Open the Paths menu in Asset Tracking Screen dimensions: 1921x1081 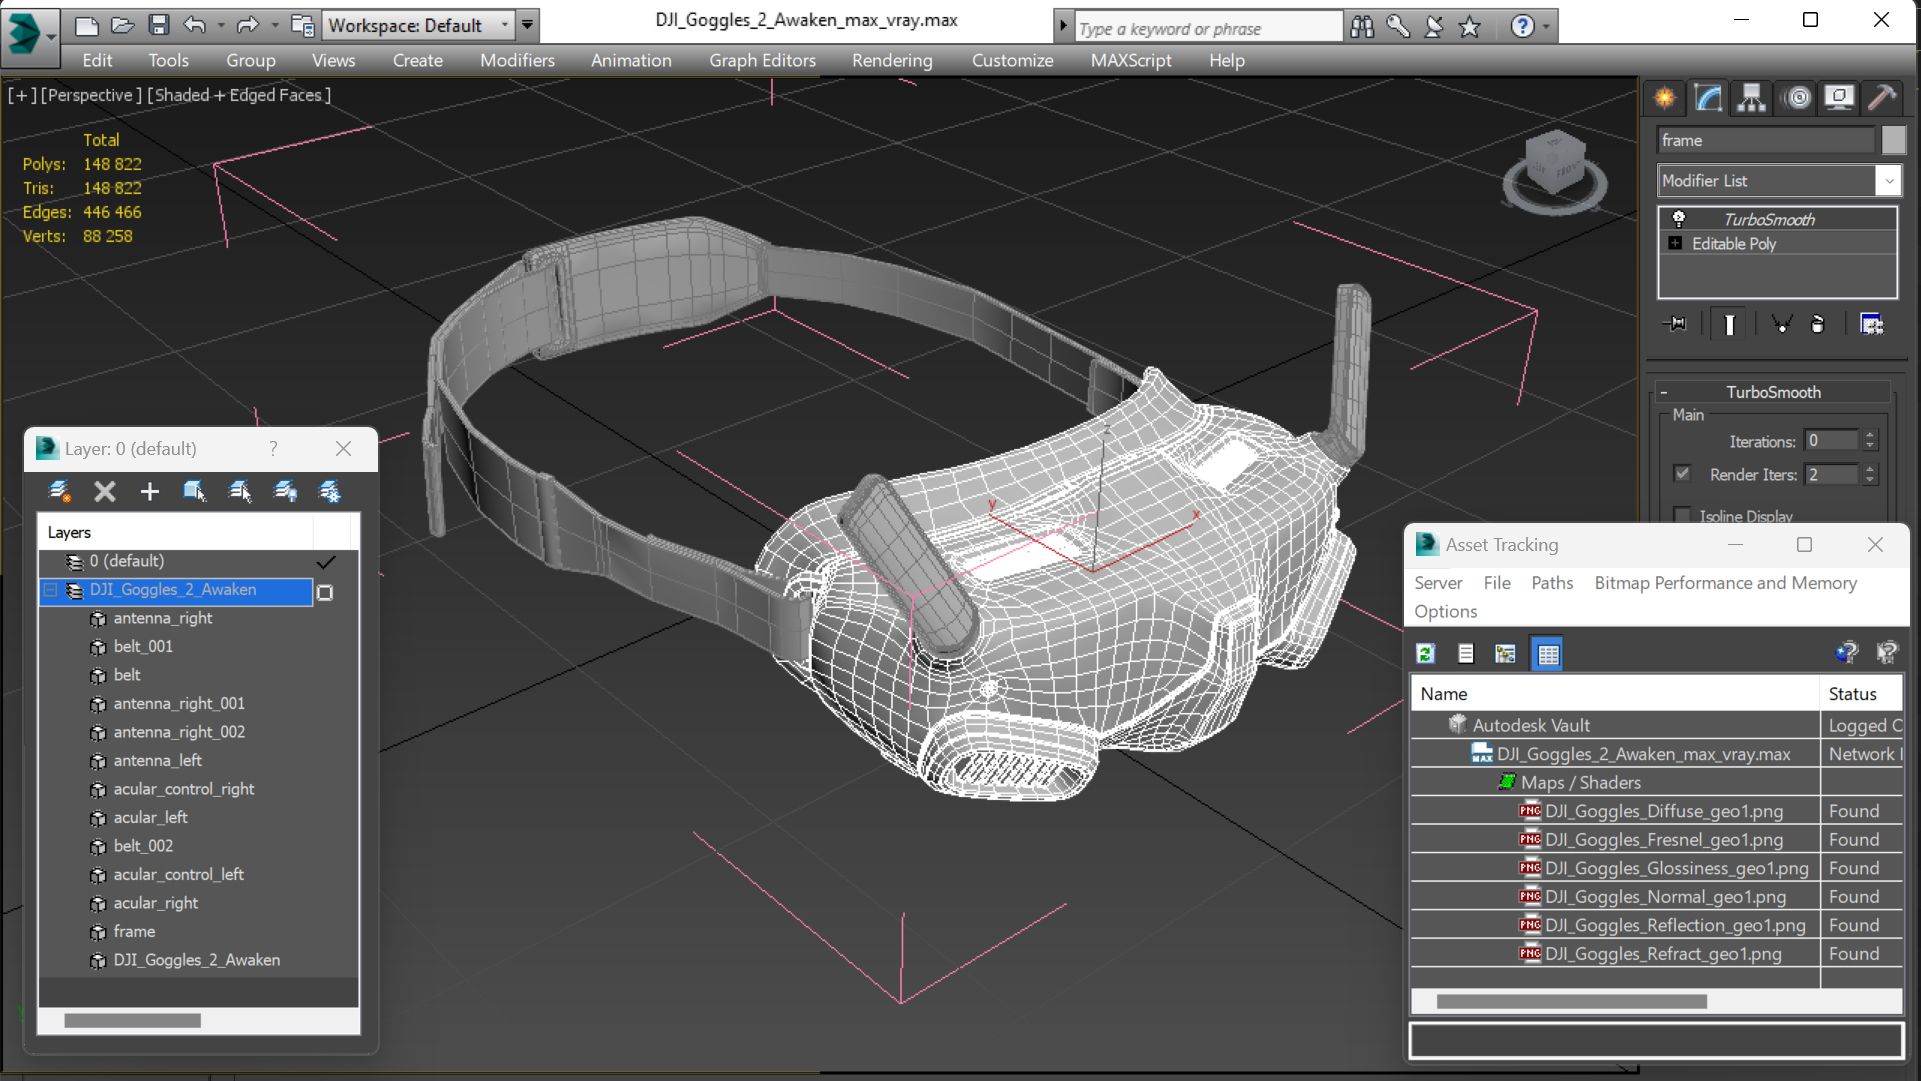(1552, 583)
